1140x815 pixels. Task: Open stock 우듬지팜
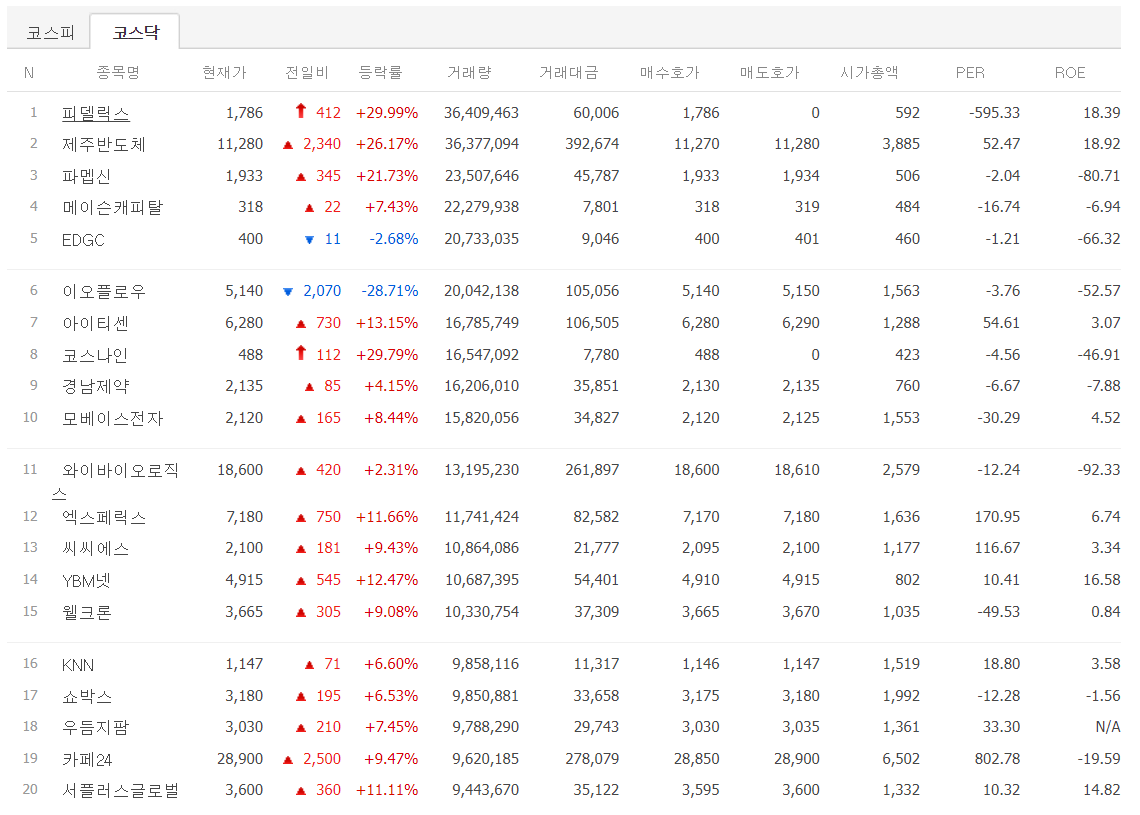point(96,728)
